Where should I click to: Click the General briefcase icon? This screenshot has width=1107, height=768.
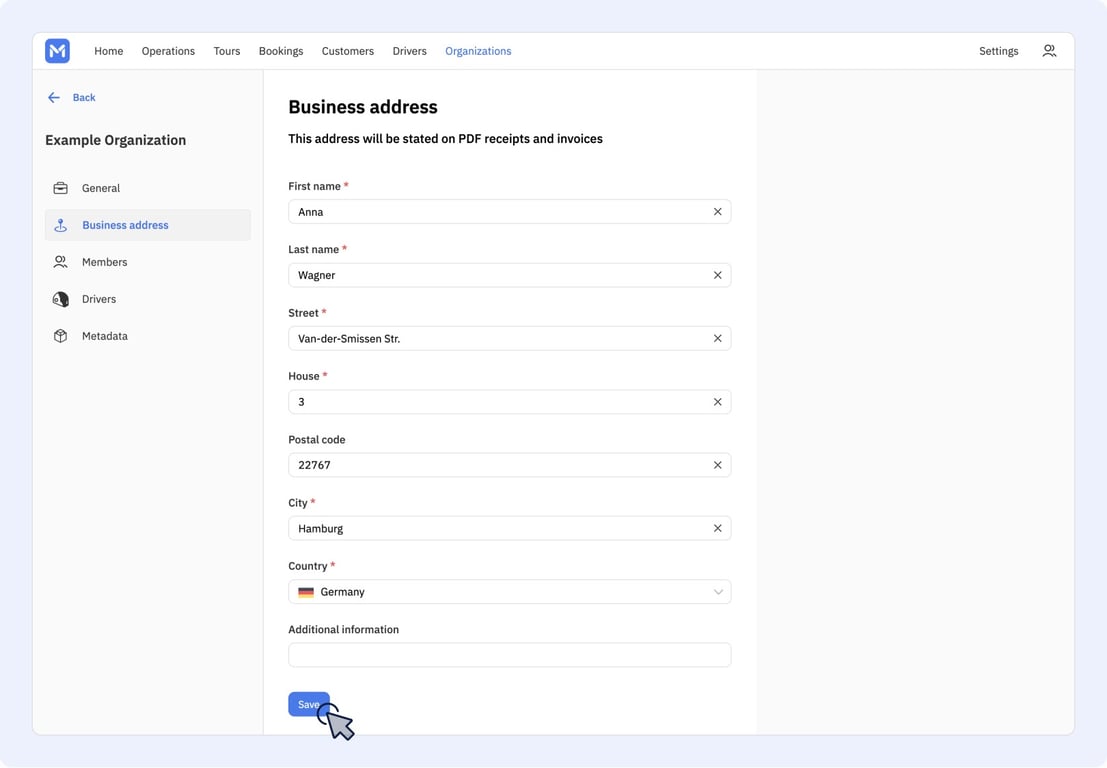(x=61, y=188)
